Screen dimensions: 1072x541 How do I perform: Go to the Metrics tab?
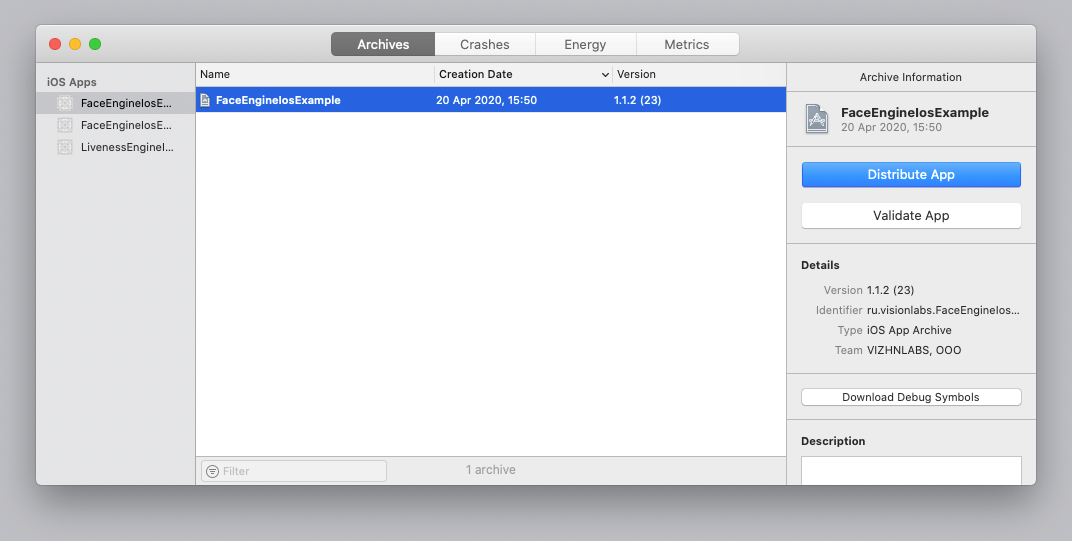pos(687,44)
